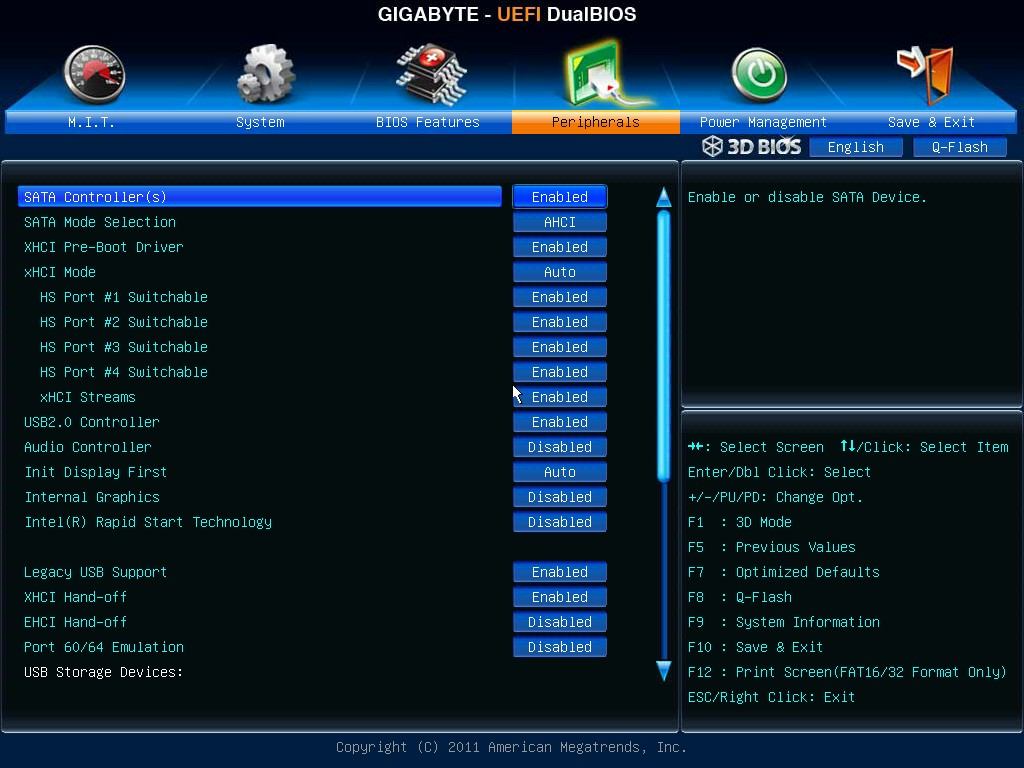The height and width of the screenshot is (768, 1024).
Task: Enable the Audio Controller value
Action: point(560,447)
